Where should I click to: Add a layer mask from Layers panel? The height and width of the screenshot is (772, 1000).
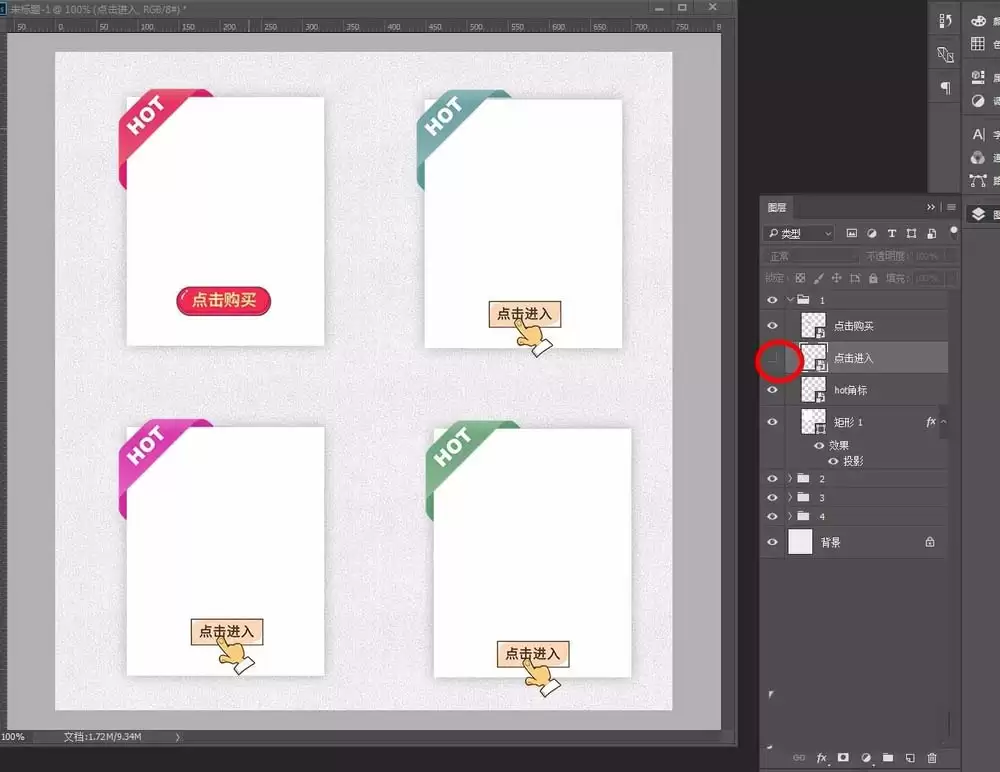point(843,758)
